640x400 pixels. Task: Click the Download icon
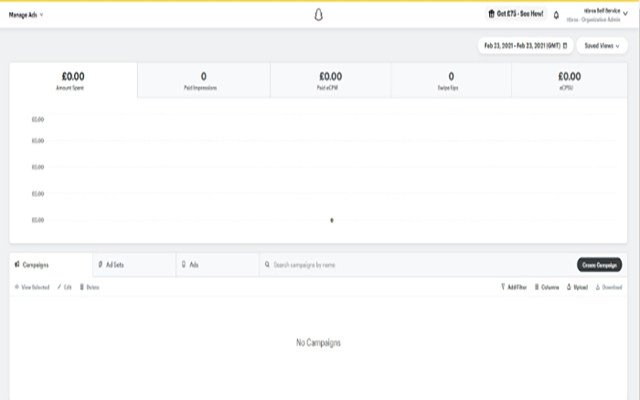coord(598,287)
